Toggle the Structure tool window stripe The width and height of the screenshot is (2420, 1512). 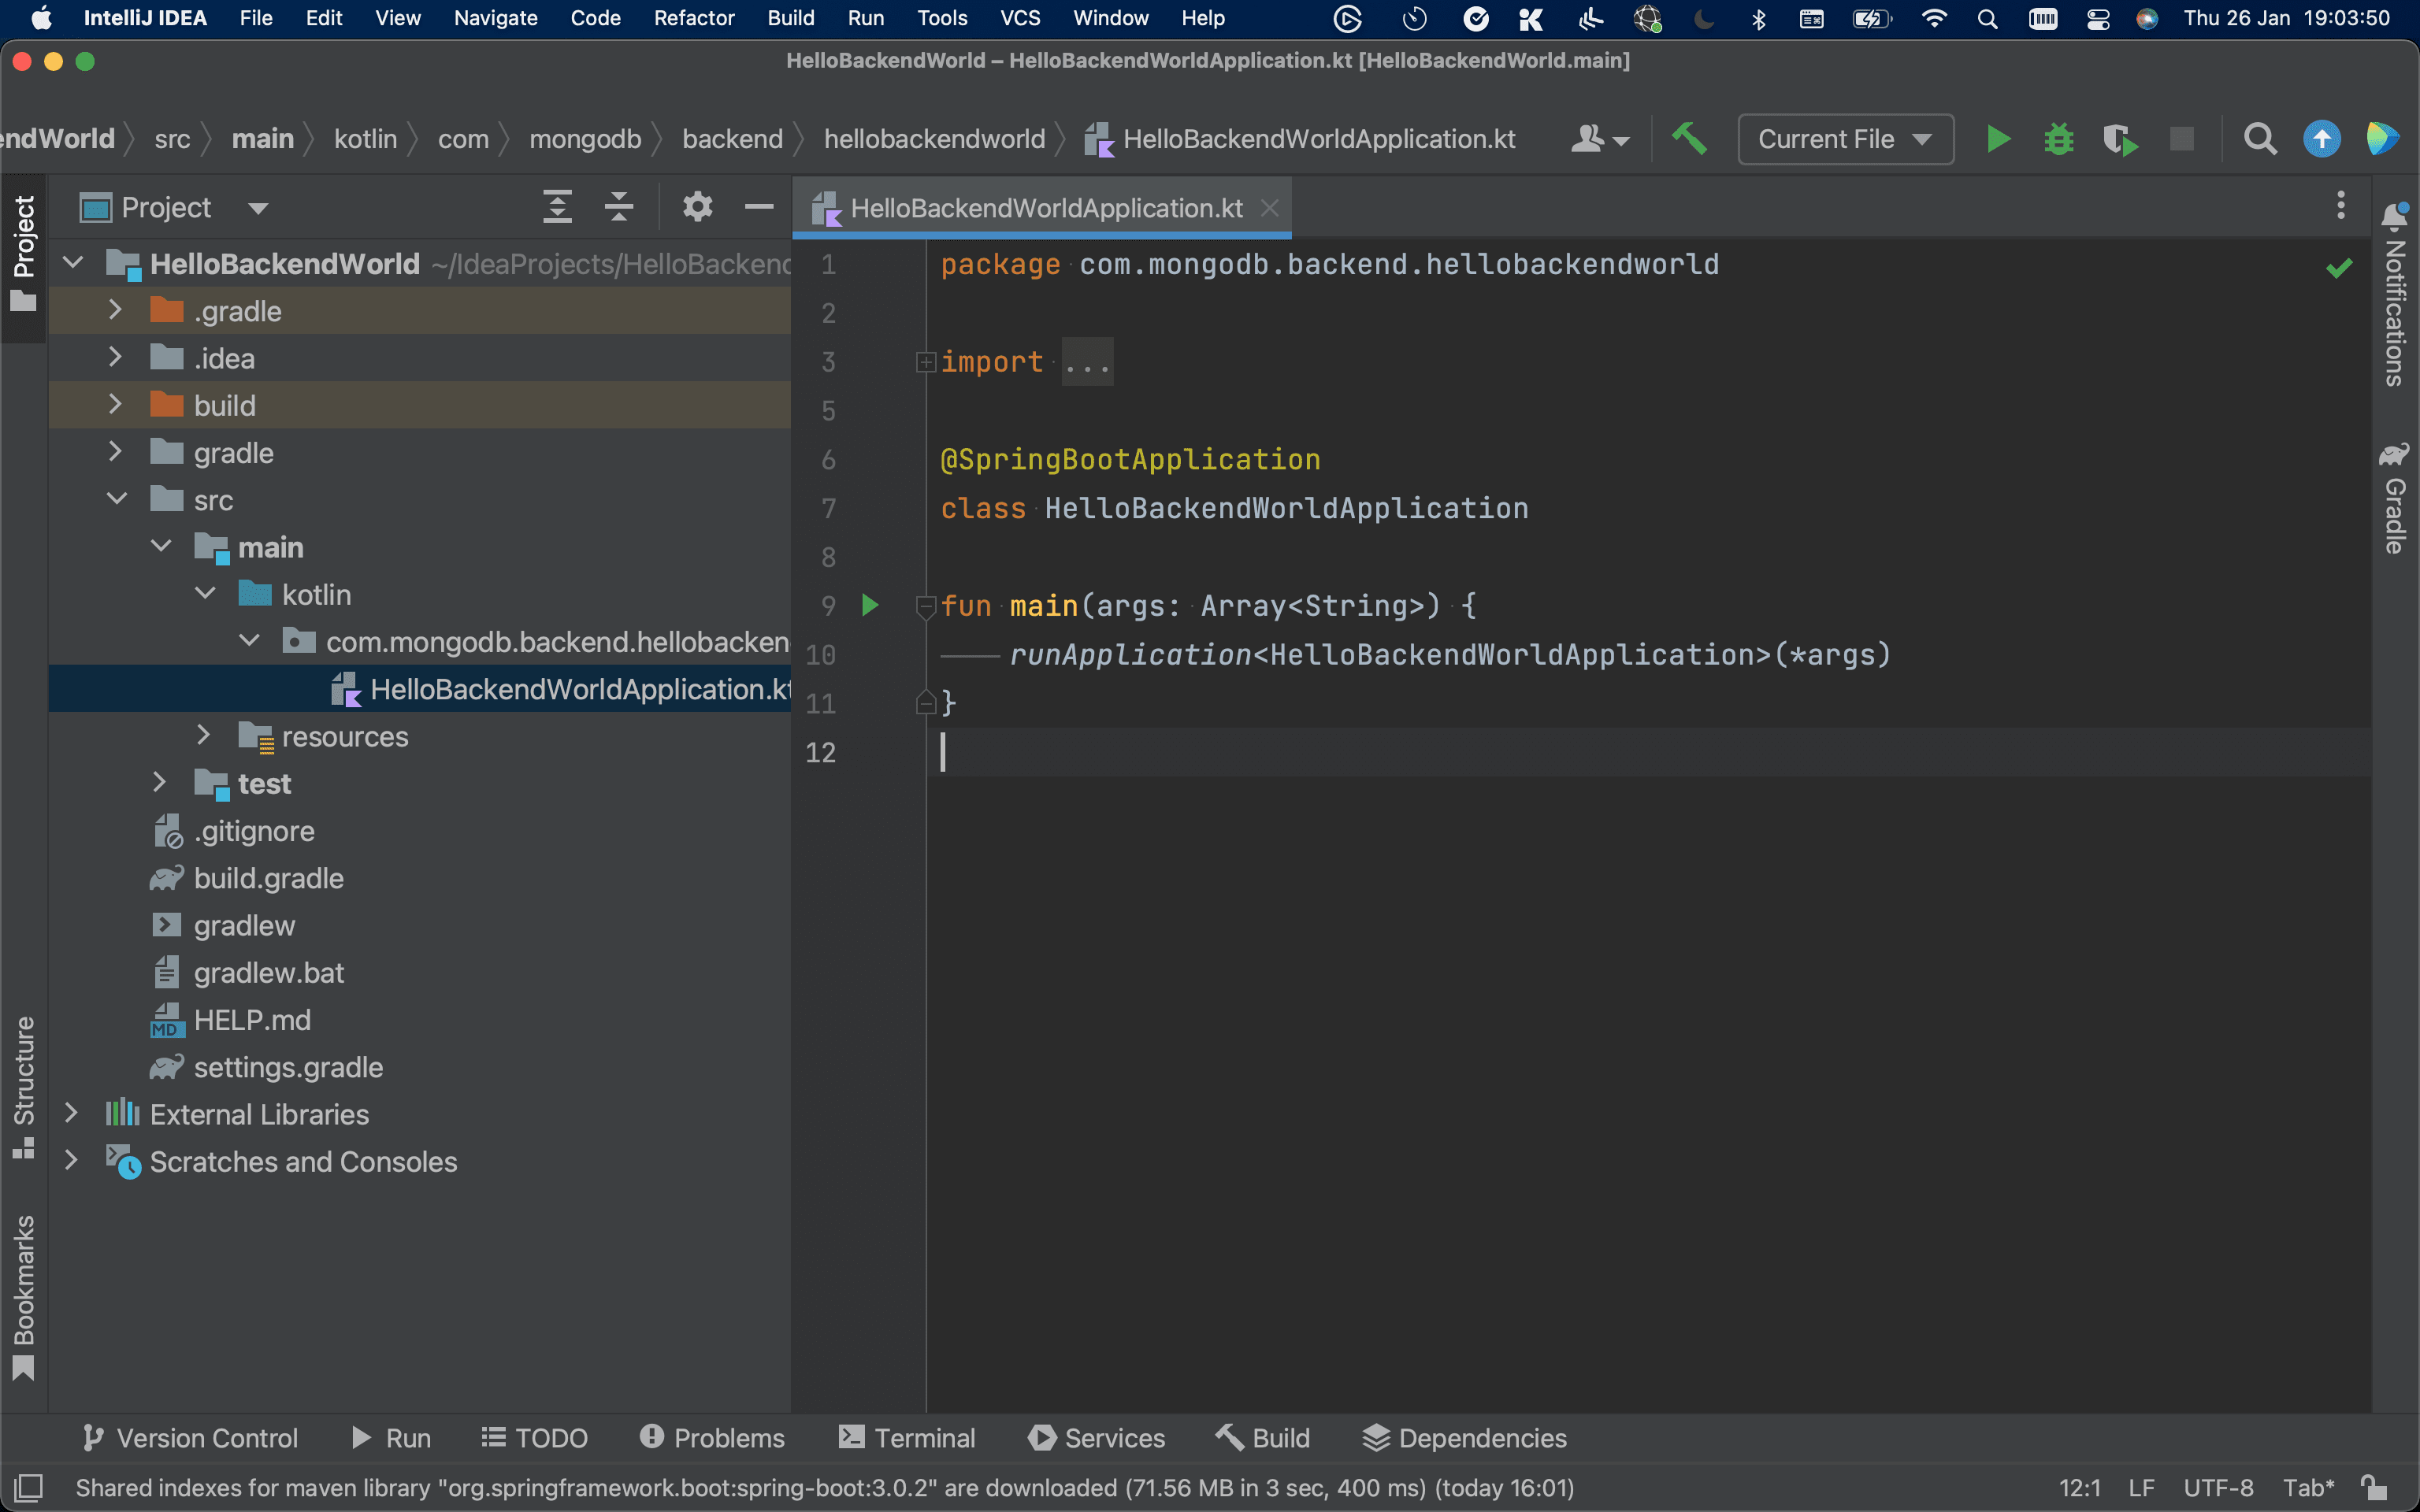point(24,1087)
